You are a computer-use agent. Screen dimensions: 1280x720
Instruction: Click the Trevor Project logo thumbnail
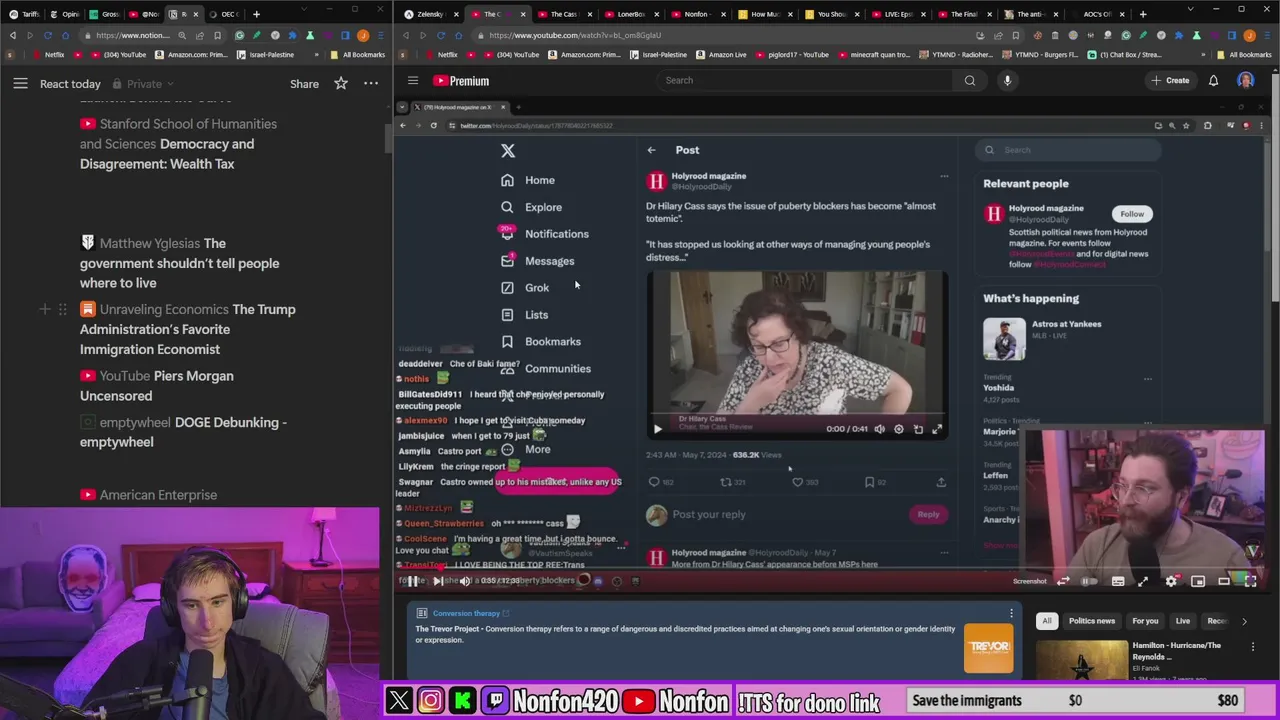point(988,647)
